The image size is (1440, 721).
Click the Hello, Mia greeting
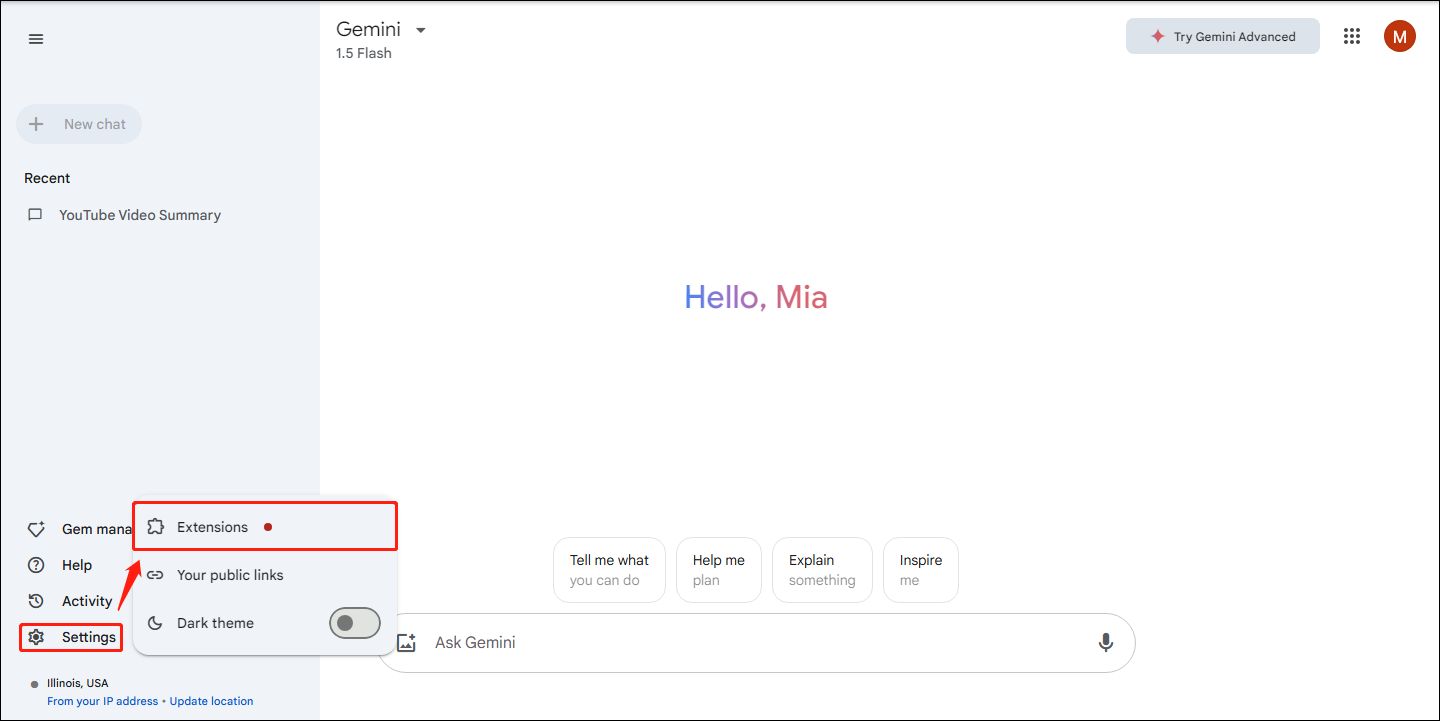coord(756,297)
